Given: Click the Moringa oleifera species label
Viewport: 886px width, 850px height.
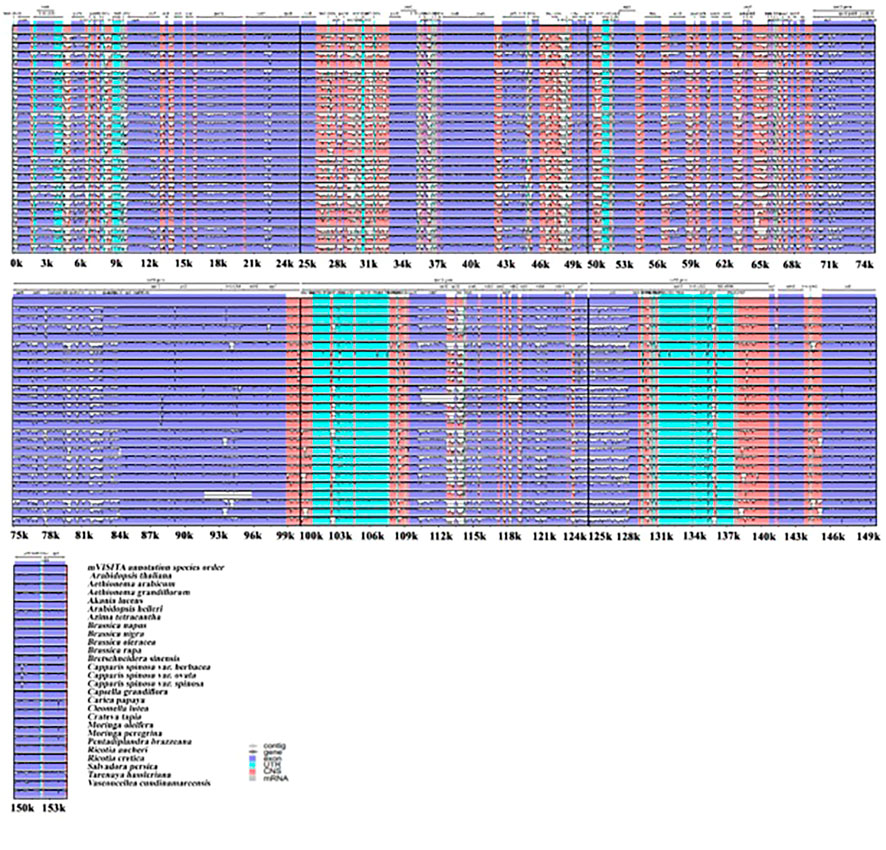Looking at the screenshot, I should 120,725.
